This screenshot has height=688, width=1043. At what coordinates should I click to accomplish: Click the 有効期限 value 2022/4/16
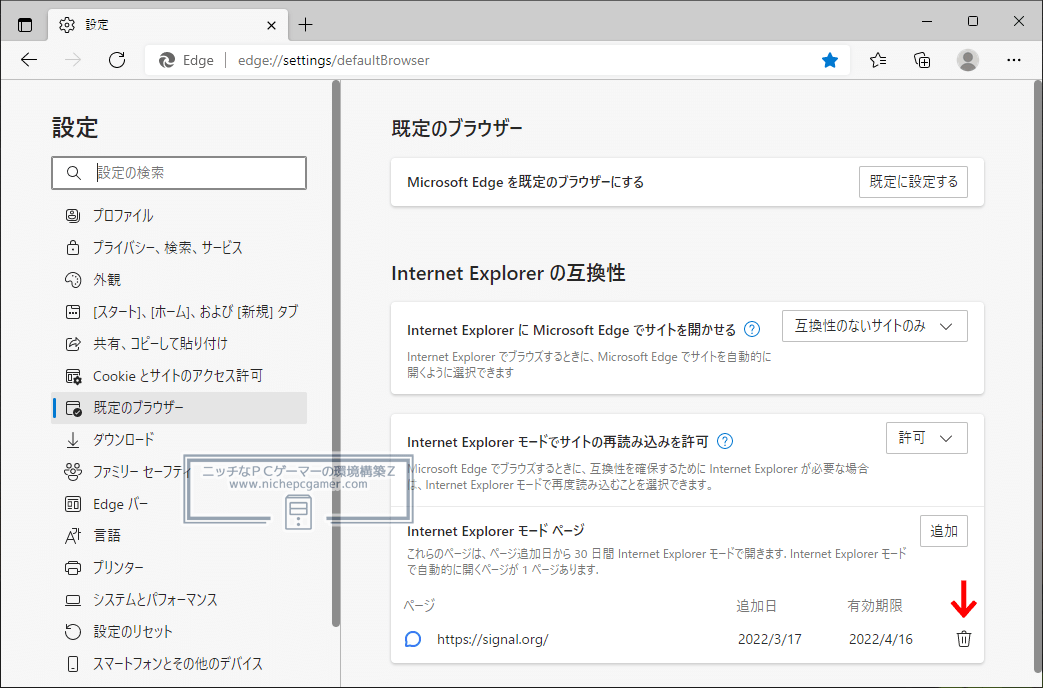881,639
